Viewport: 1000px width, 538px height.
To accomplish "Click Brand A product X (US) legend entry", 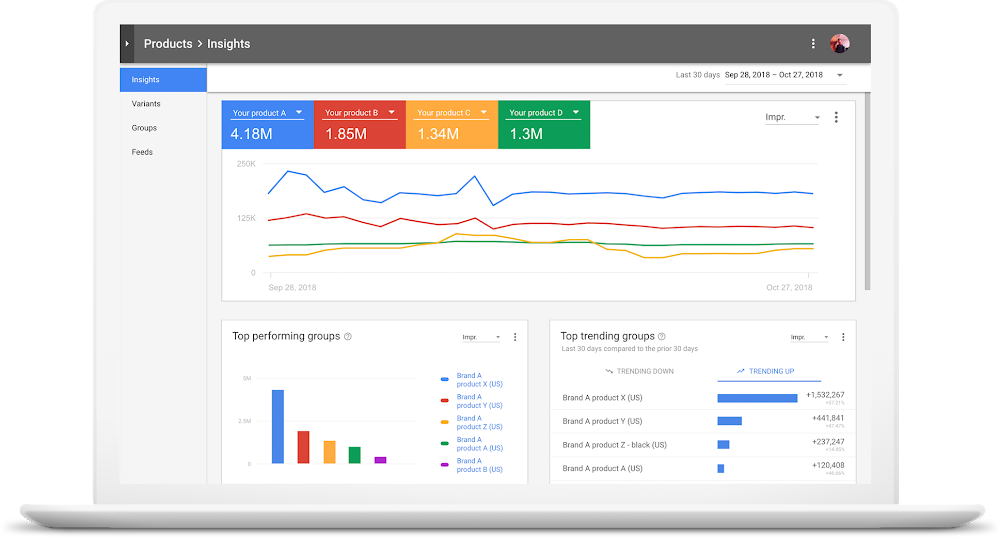I will click(479, 380).
